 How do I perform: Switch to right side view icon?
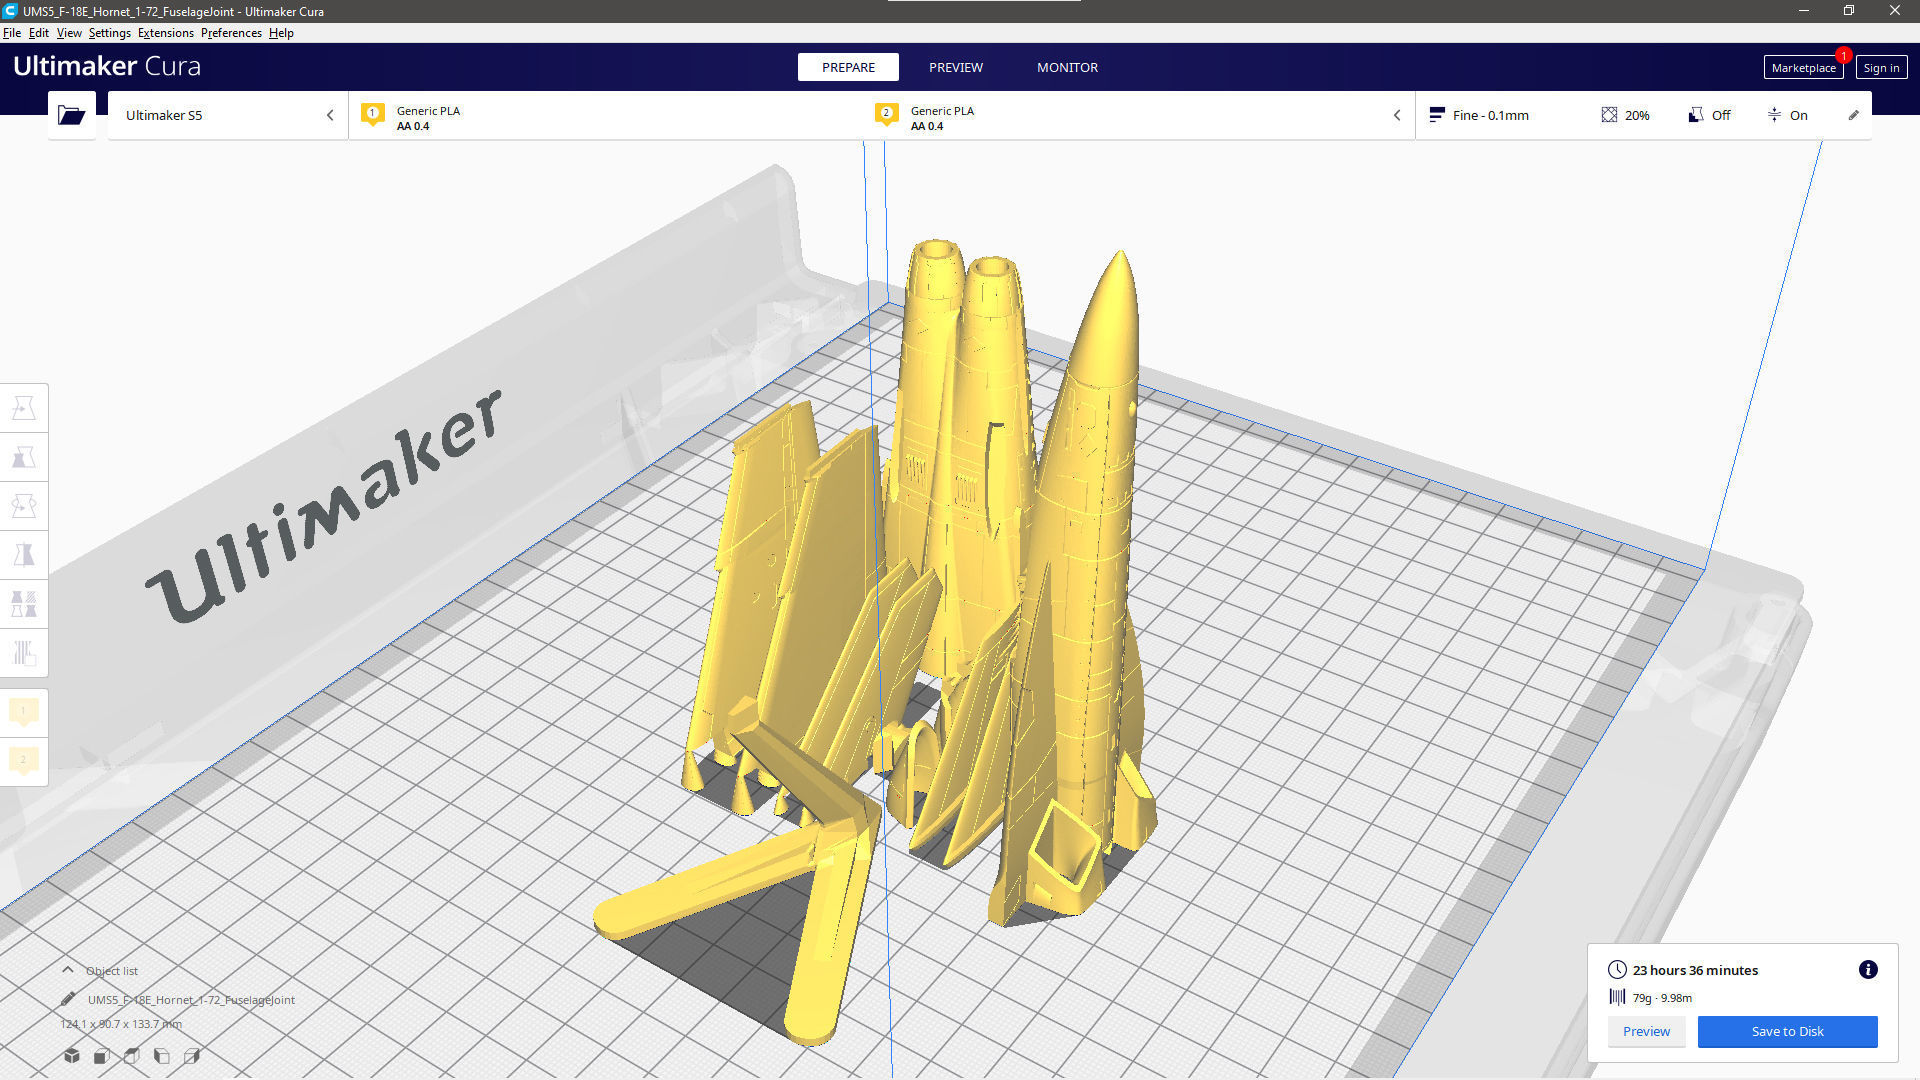[x=192, y=1055]
